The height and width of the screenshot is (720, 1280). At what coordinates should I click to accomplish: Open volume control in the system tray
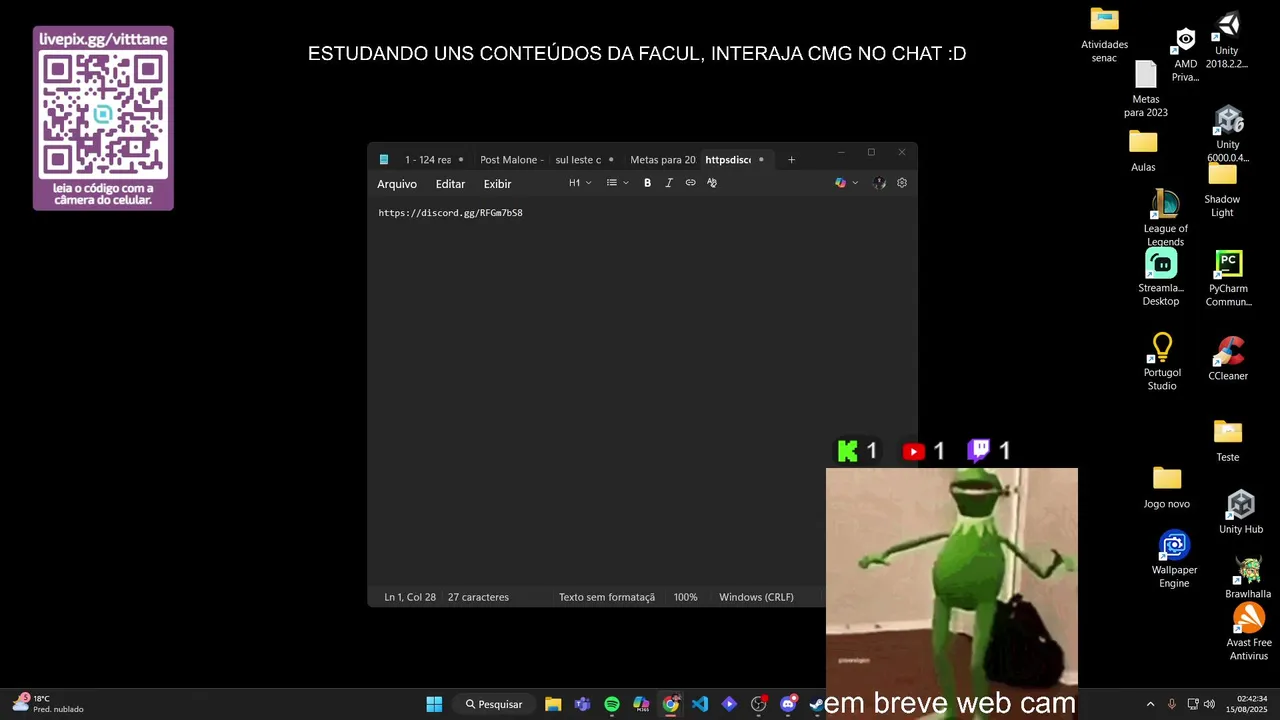(1209, 704)
